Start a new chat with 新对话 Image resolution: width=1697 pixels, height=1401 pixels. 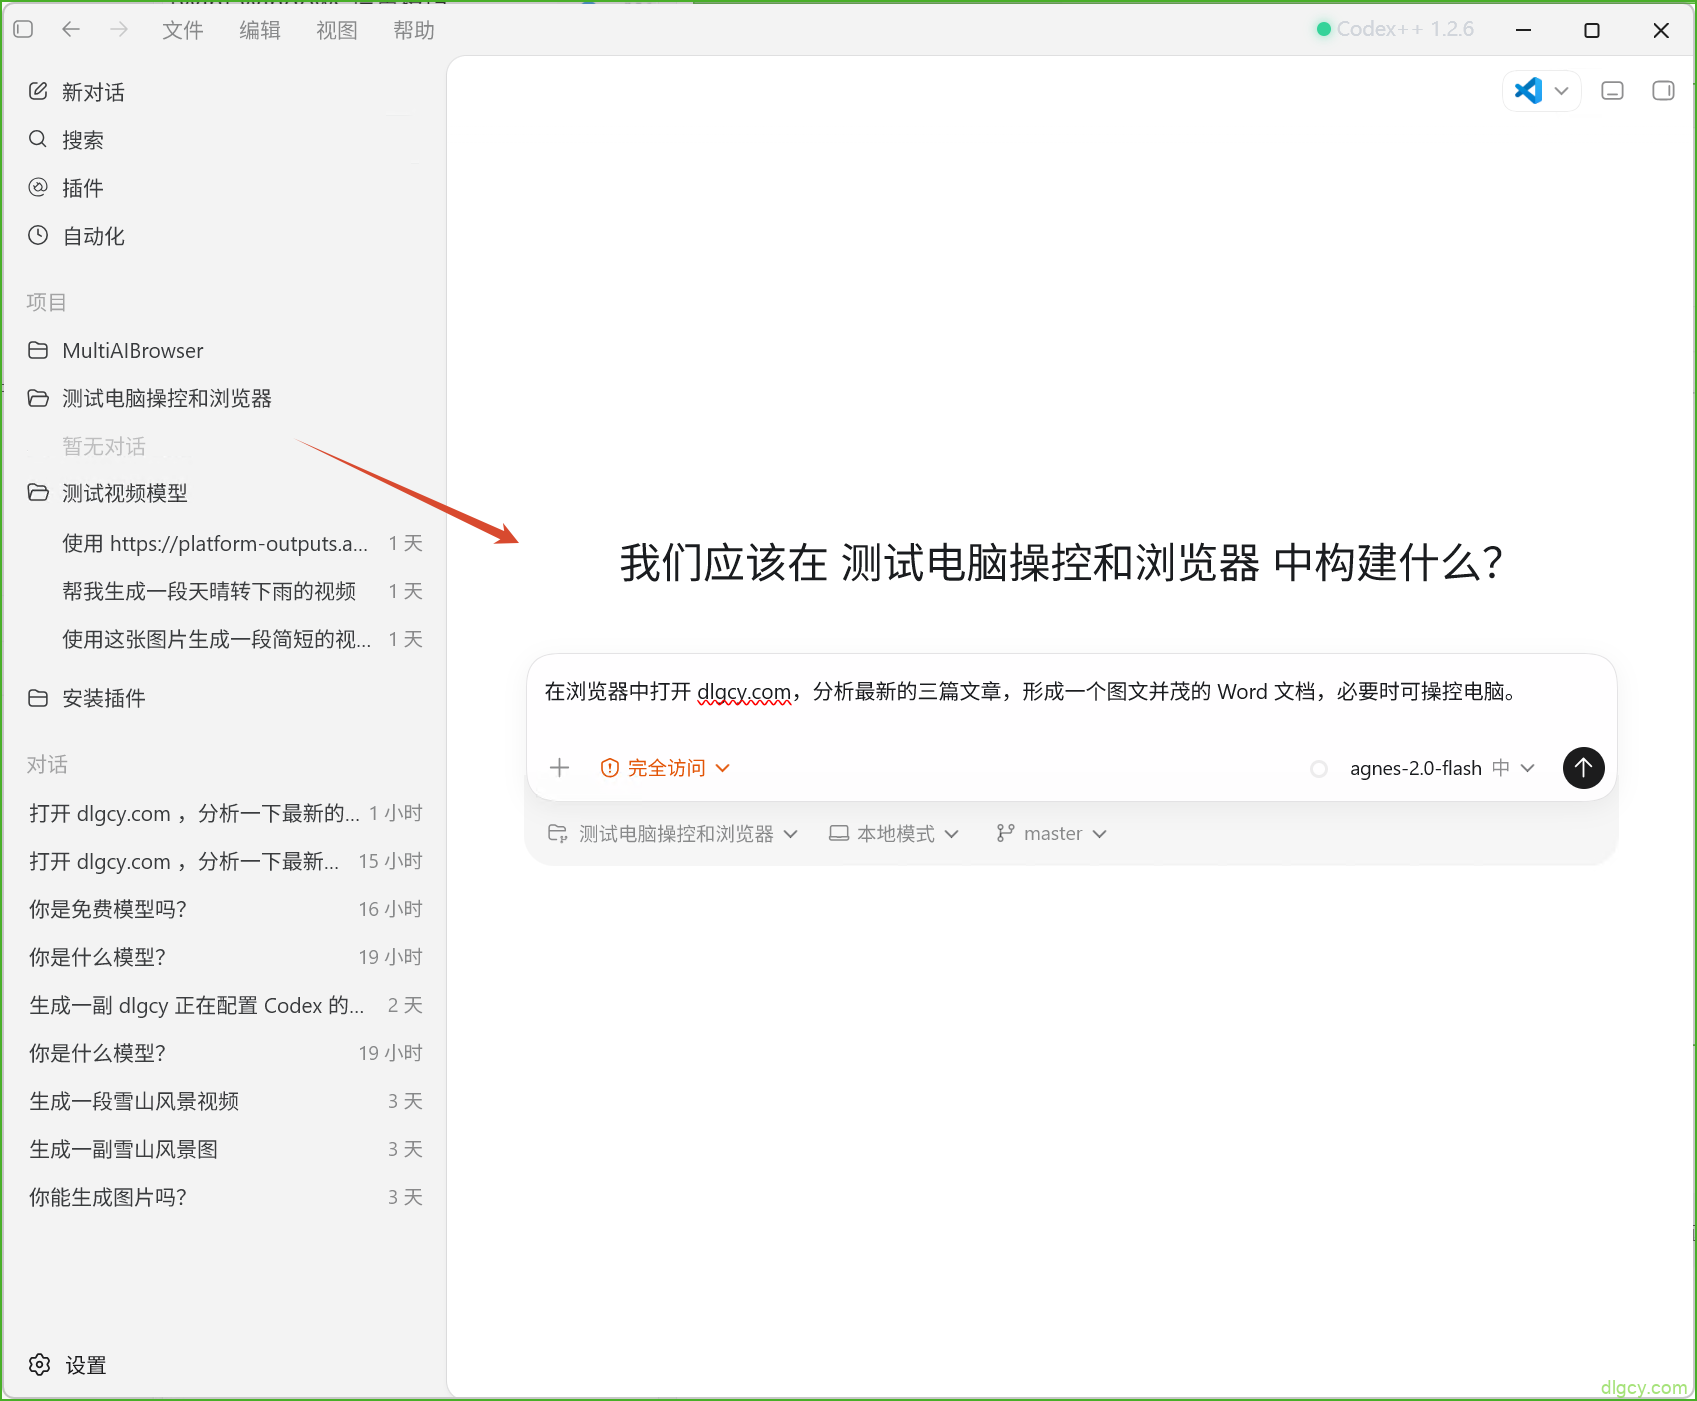tap(224, 92)
